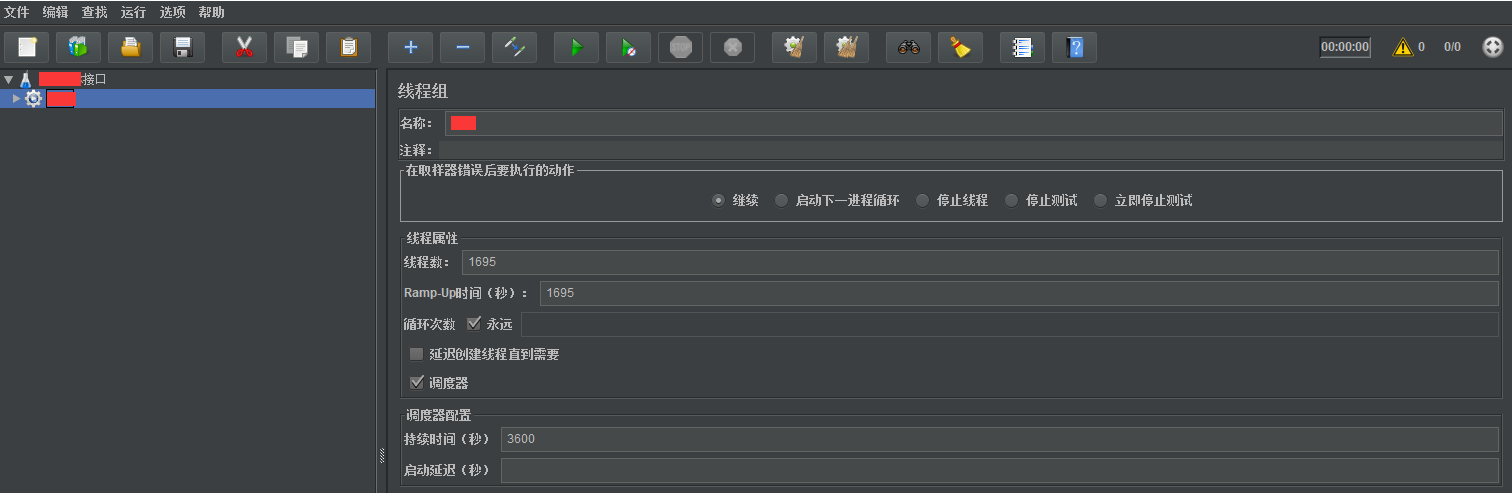
Task: Cut the selected element with scissors icon
Action: [x=244, y=47]
